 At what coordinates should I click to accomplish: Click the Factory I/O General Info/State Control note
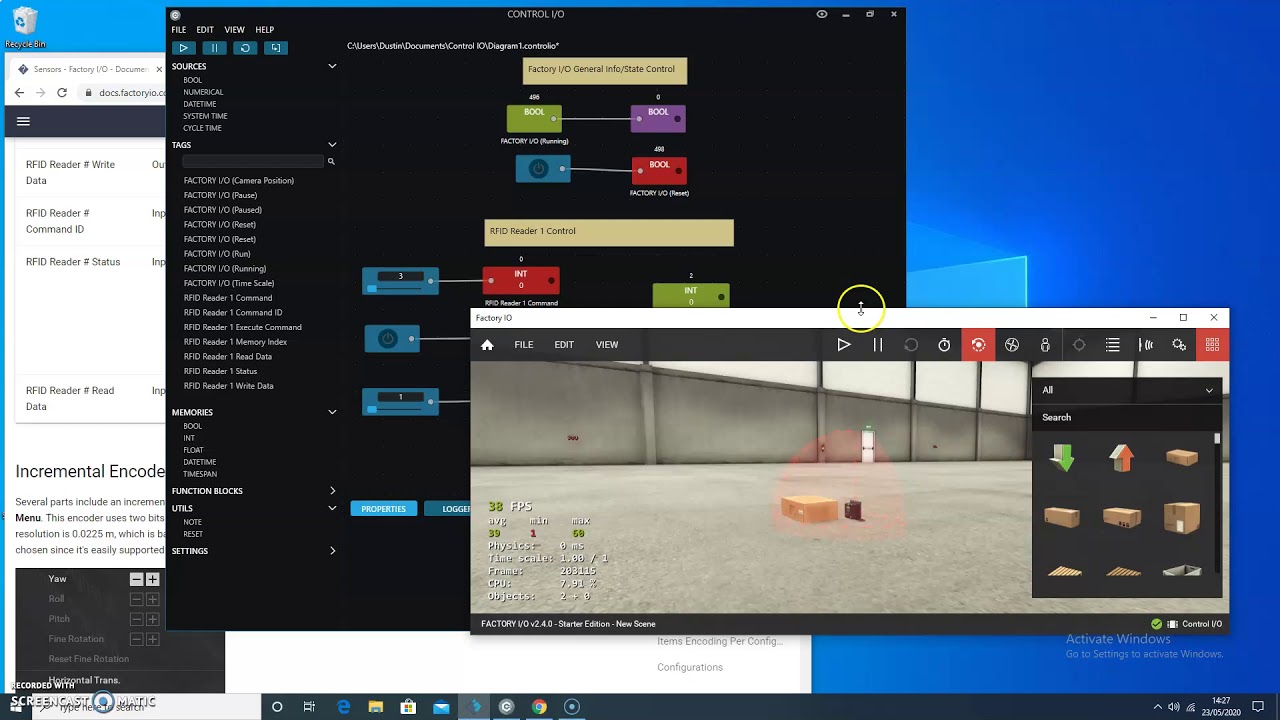coord(605,70)
